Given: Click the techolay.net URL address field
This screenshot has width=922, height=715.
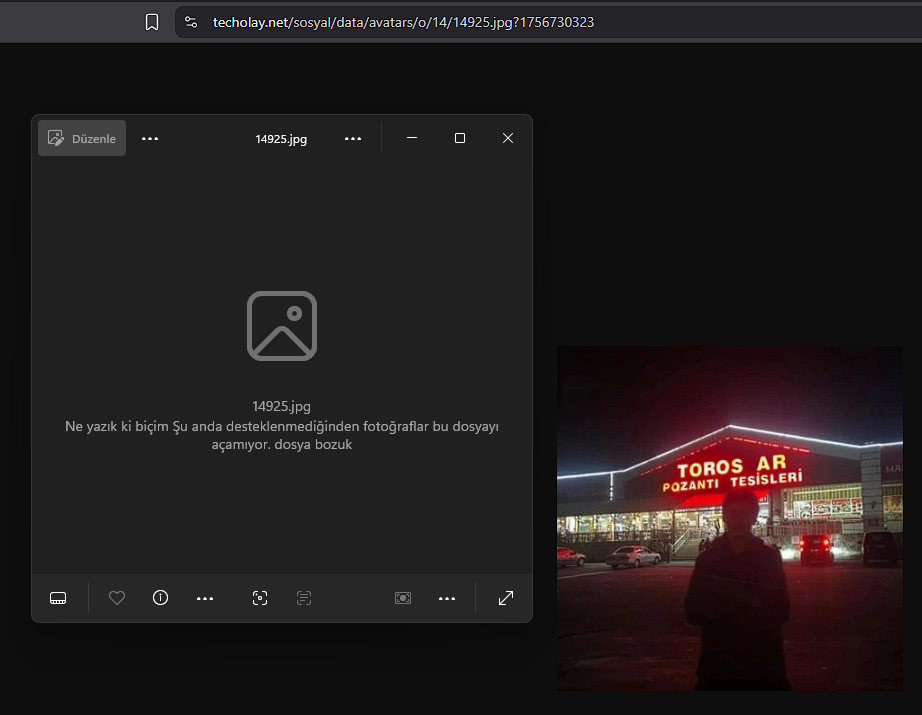Looking at the screenshot, I should point(549,22).
